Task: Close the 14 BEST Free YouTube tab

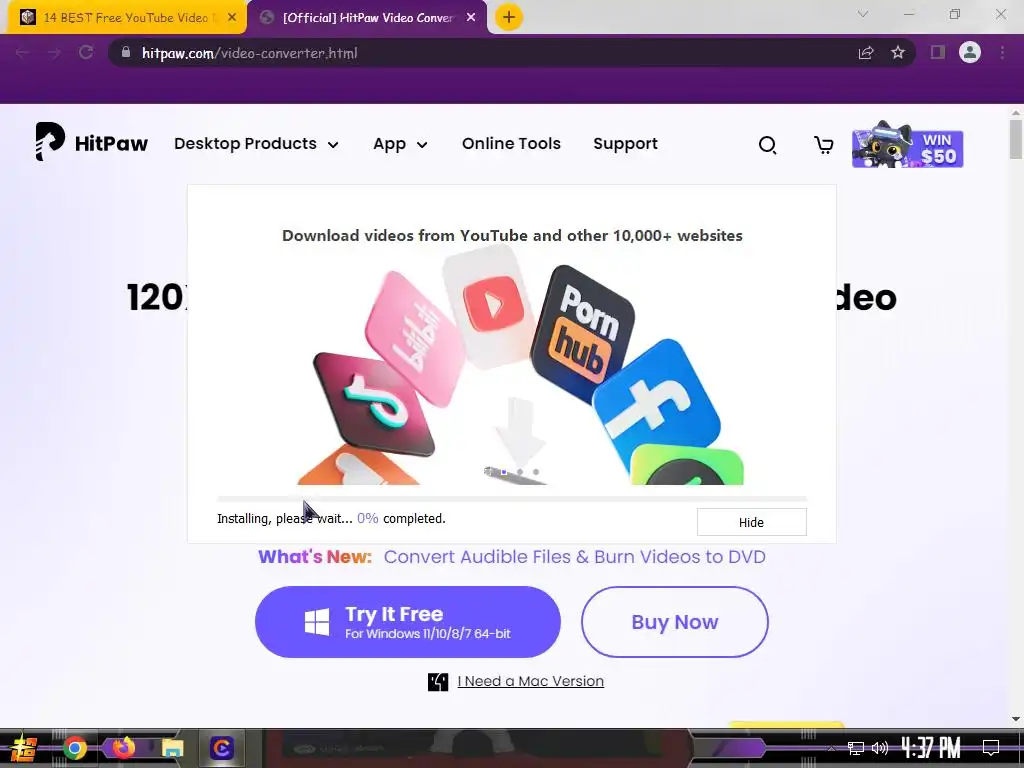Action: point(232,18)
